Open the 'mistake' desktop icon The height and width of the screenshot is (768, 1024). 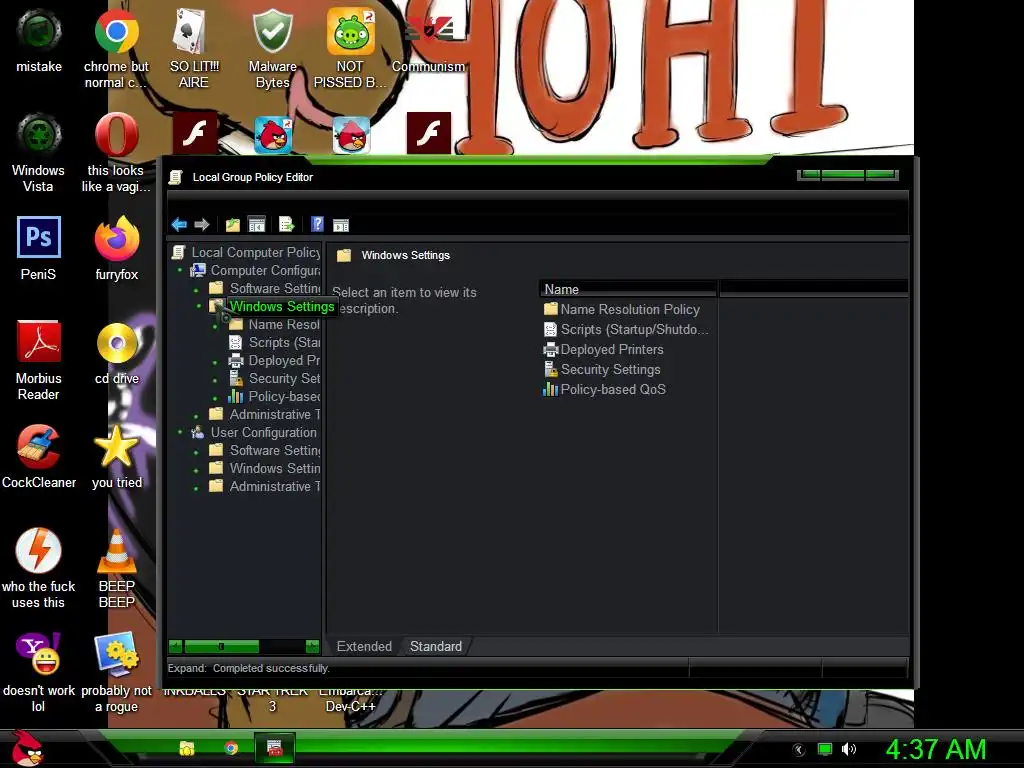pyautogui.click(x=39, y=40)
